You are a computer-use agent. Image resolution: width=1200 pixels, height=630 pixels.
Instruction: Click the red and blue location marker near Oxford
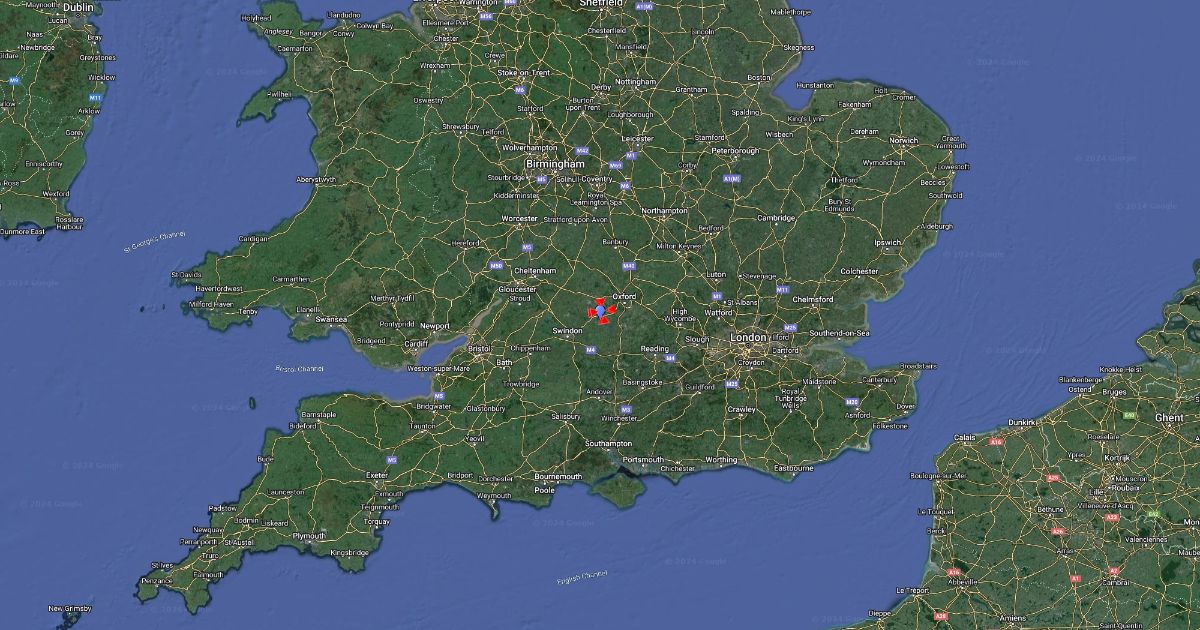click(601, 312)
